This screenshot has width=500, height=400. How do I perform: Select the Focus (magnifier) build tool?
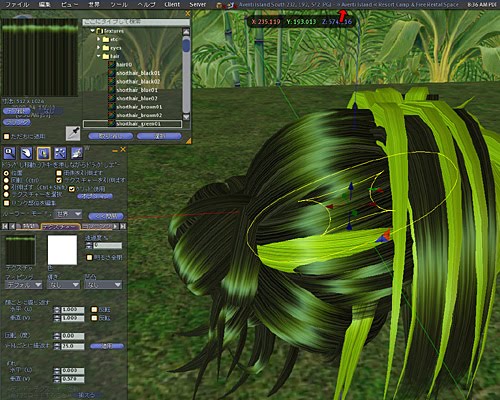click(9, 153)
